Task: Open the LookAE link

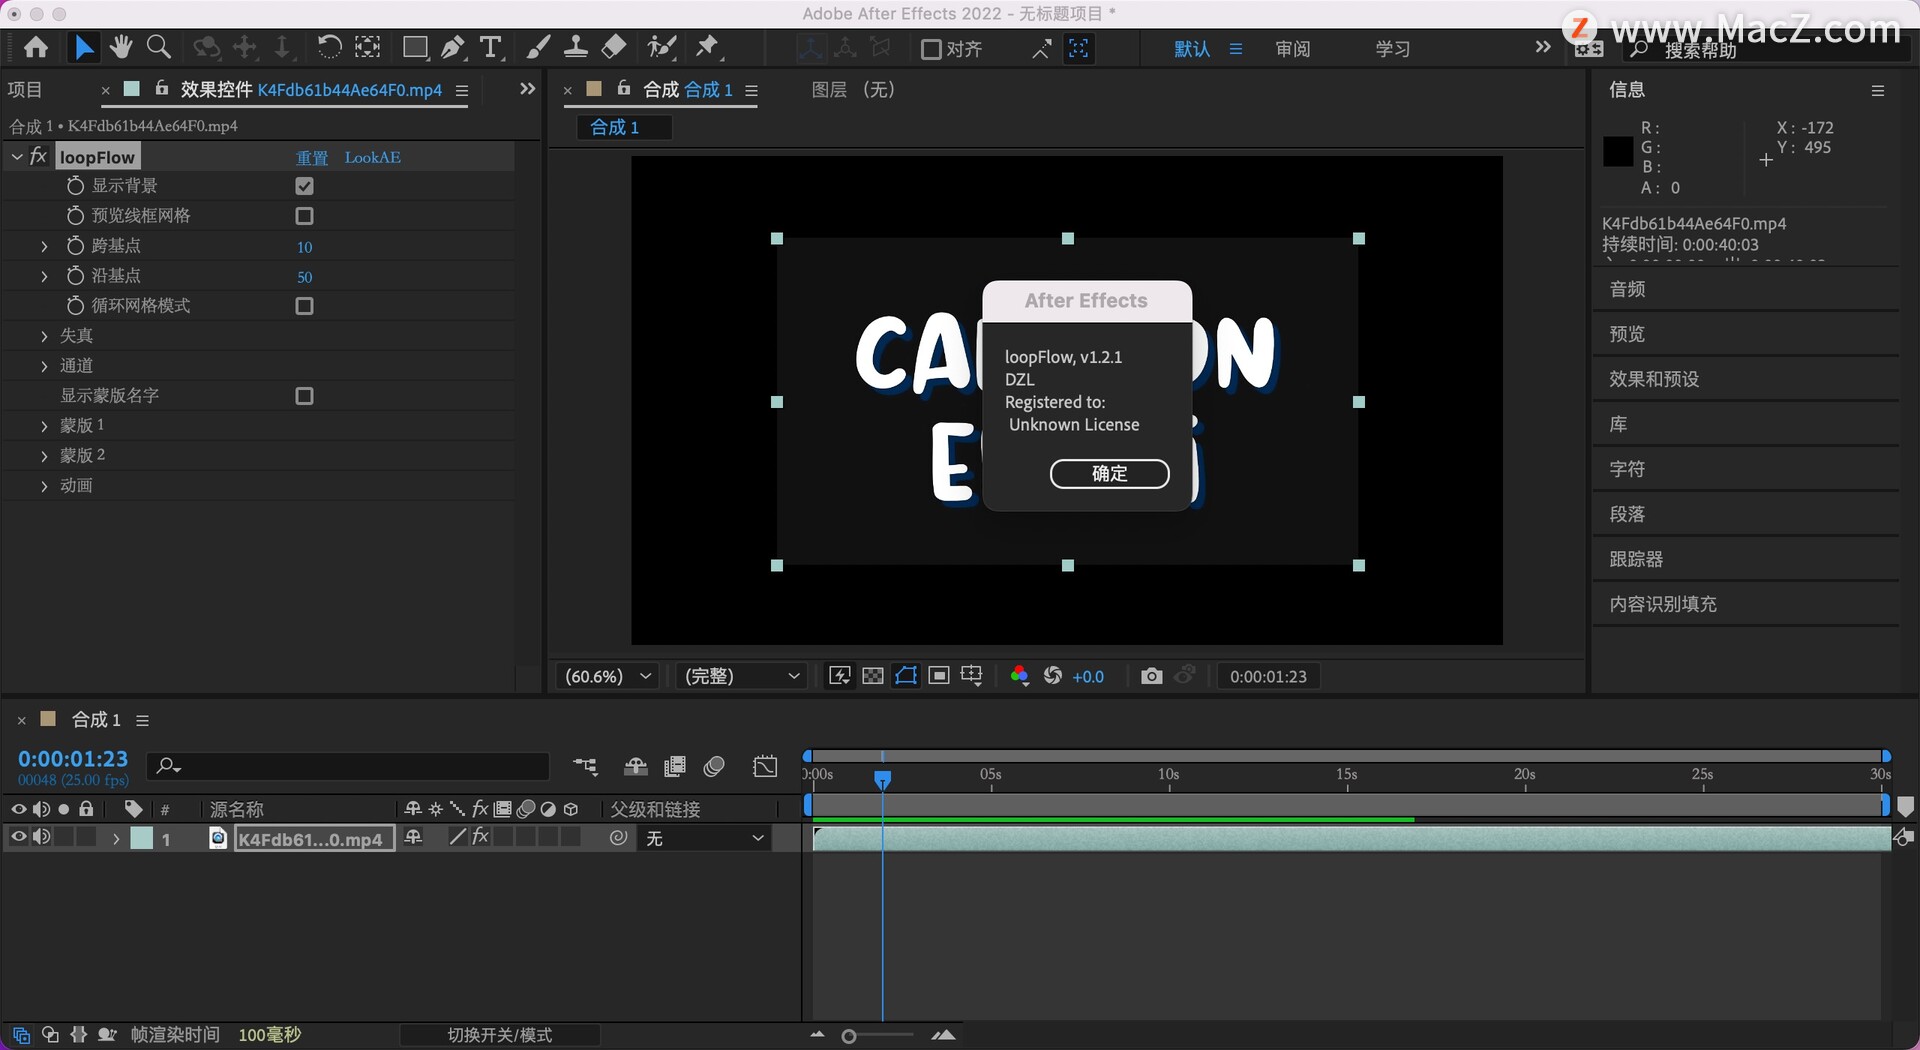Action: click(x=373, y=158)
